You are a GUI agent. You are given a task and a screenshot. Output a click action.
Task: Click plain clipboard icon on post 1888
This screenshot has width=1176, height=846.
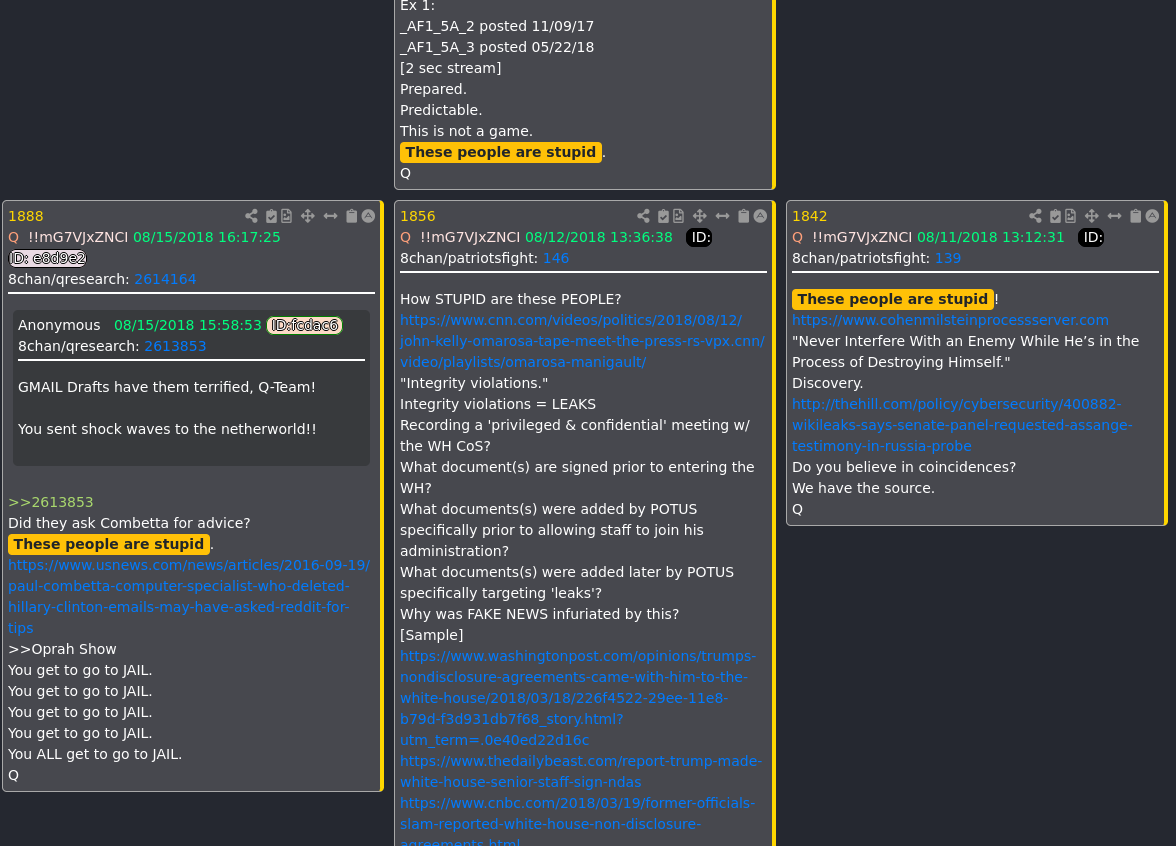(352, 216)
